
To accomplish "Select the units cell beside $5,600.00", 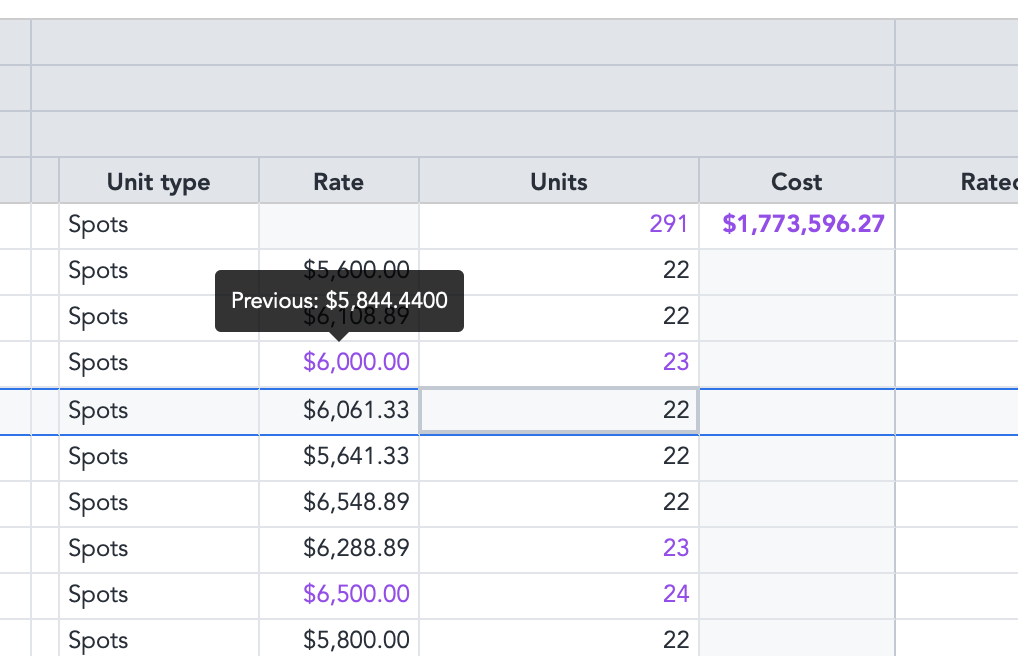I will (559, 271).
